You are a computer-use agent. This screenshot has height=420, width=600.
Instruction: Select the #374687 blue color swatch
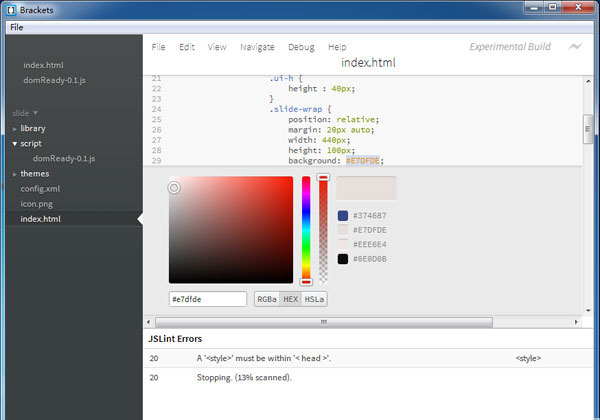tap(343, 215)
